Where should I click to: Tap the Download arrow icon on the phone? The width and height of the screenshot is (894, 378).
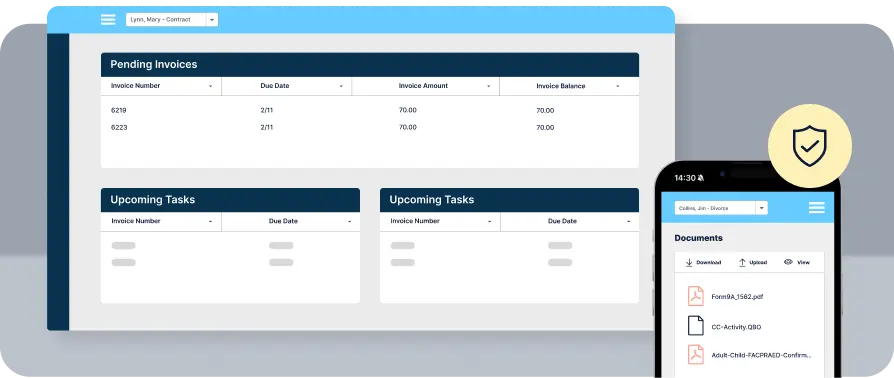tap(689, 262)
